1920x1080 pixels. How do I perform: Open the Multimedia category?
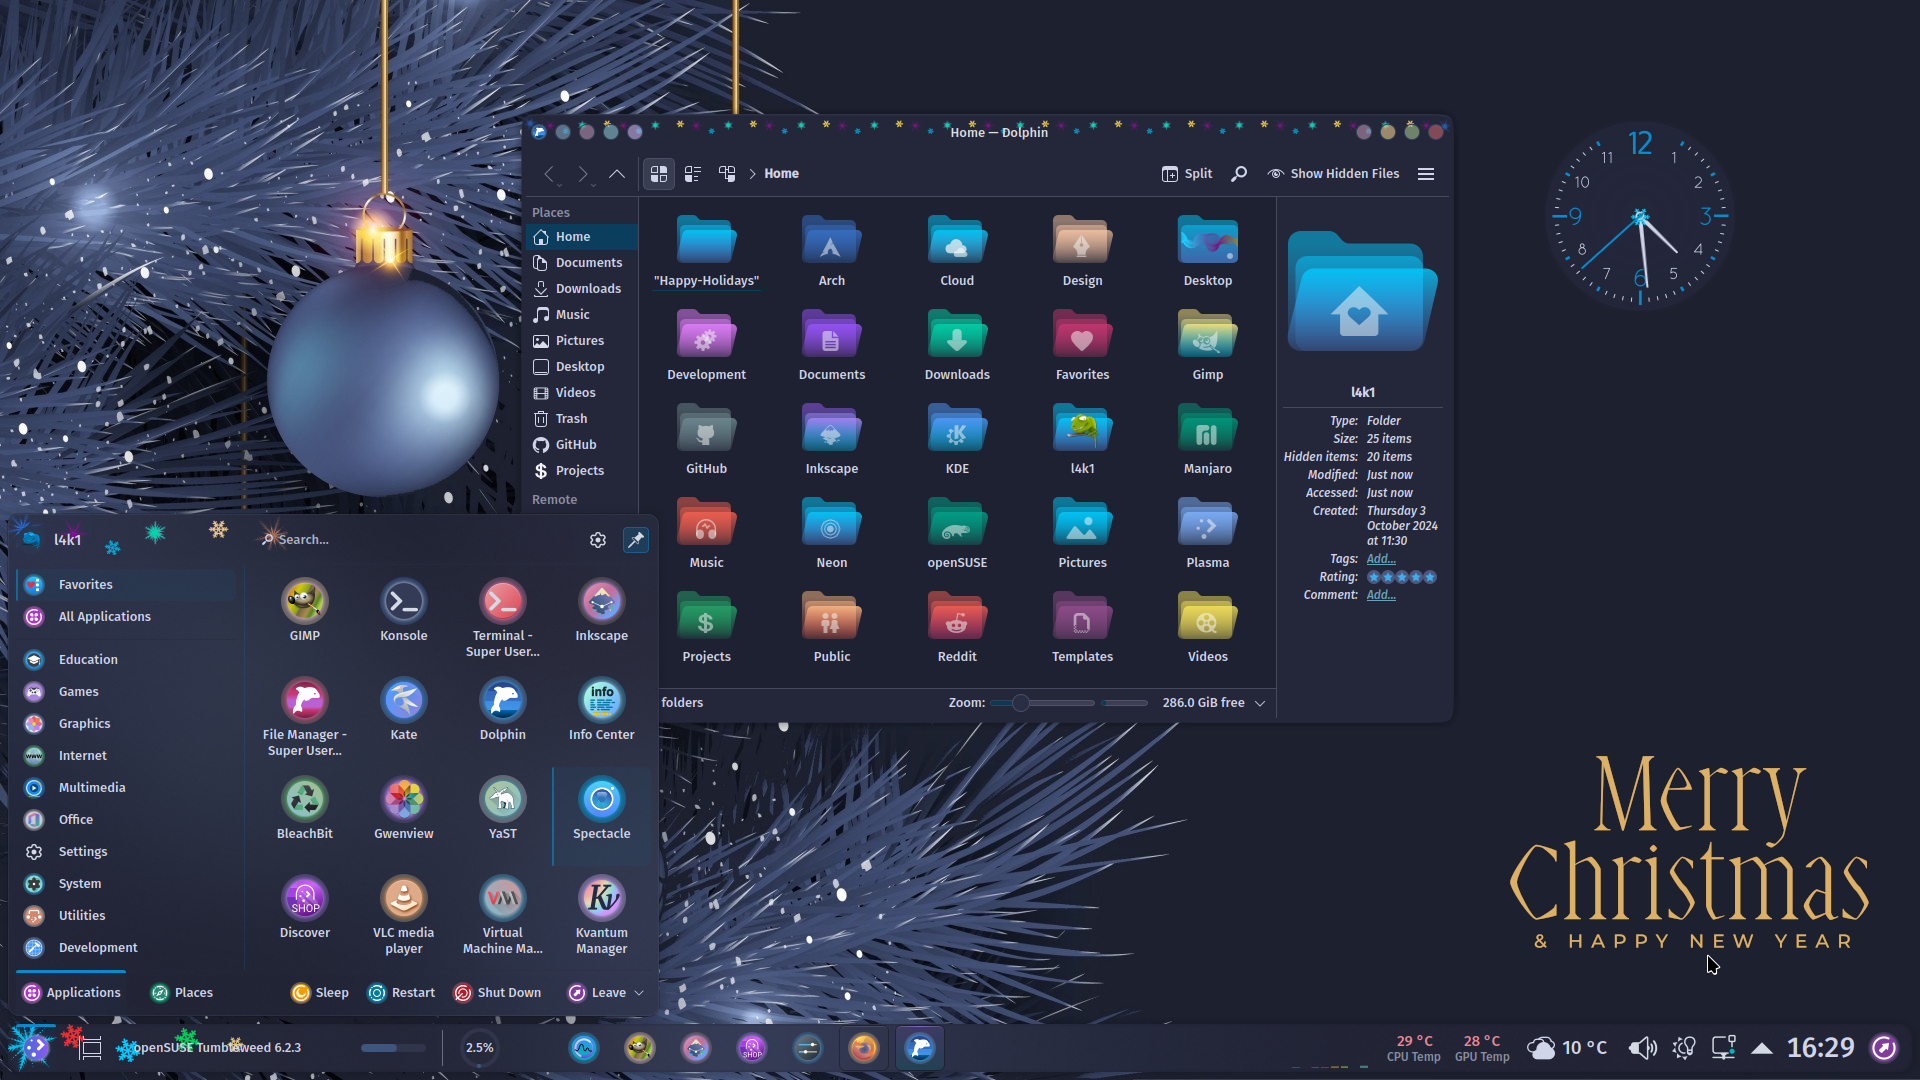[126, 788]
